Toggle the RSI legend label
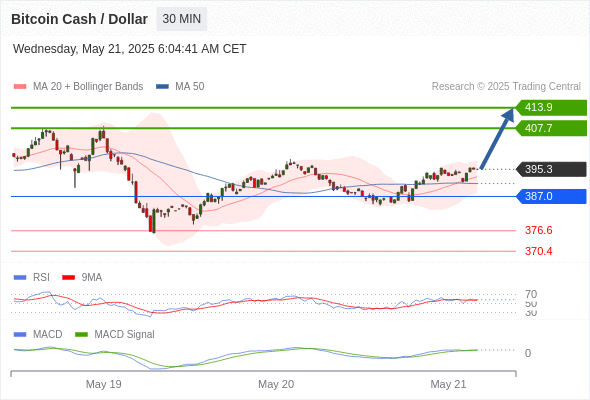Viewport: 590px width, 400px height. (x=41, y=277)
